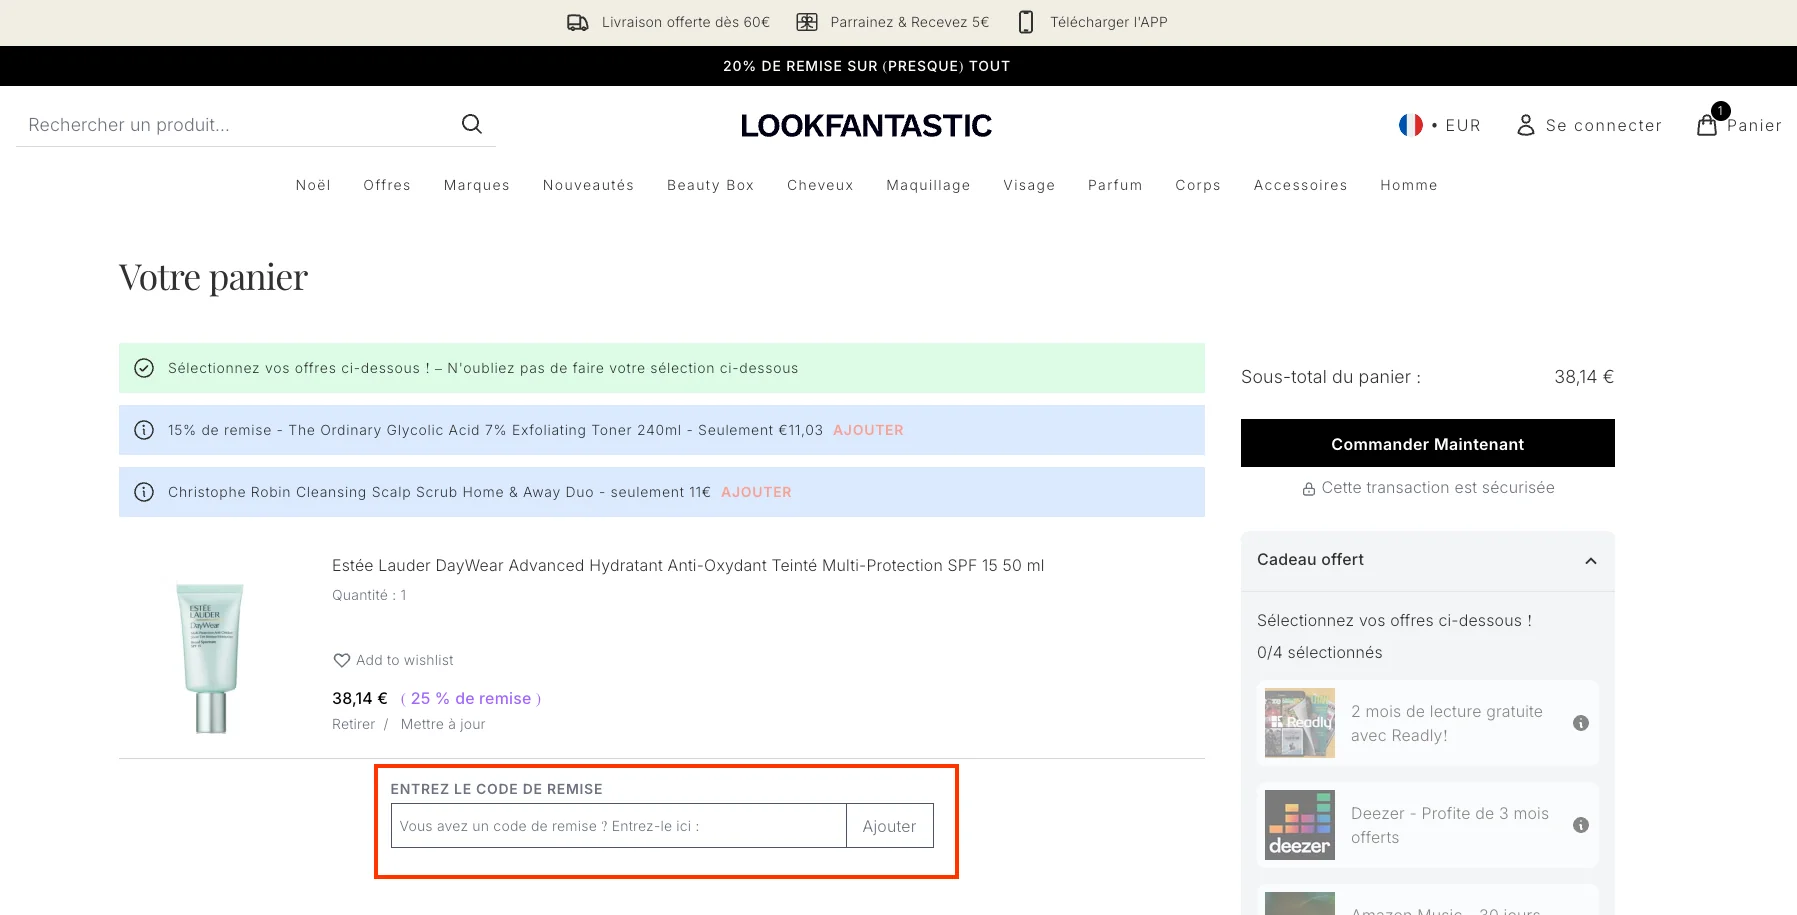The height and width of the screenshot is (915, 1797).
Task: Click AJOUTER on the Christophe Robin offer
Action: pos(756,492)
